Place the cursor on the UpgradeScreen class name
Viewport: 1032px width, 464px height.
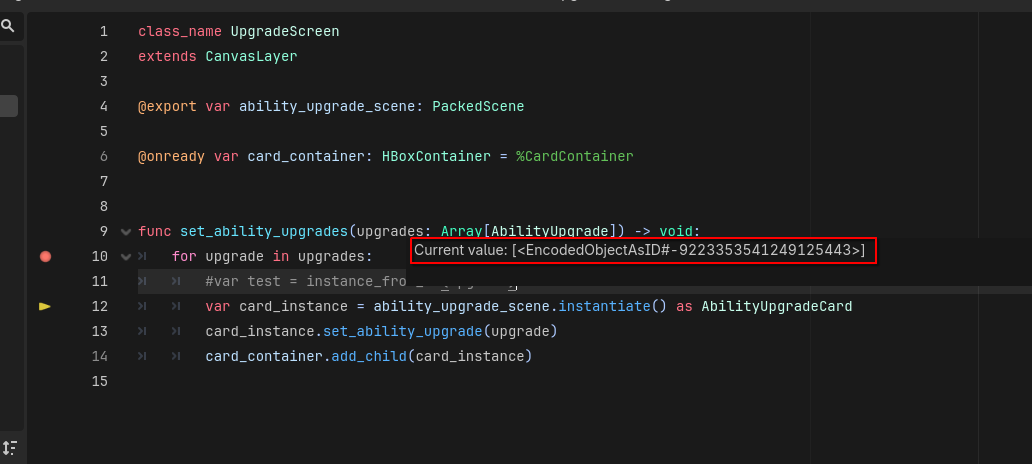tap(284, 32)
